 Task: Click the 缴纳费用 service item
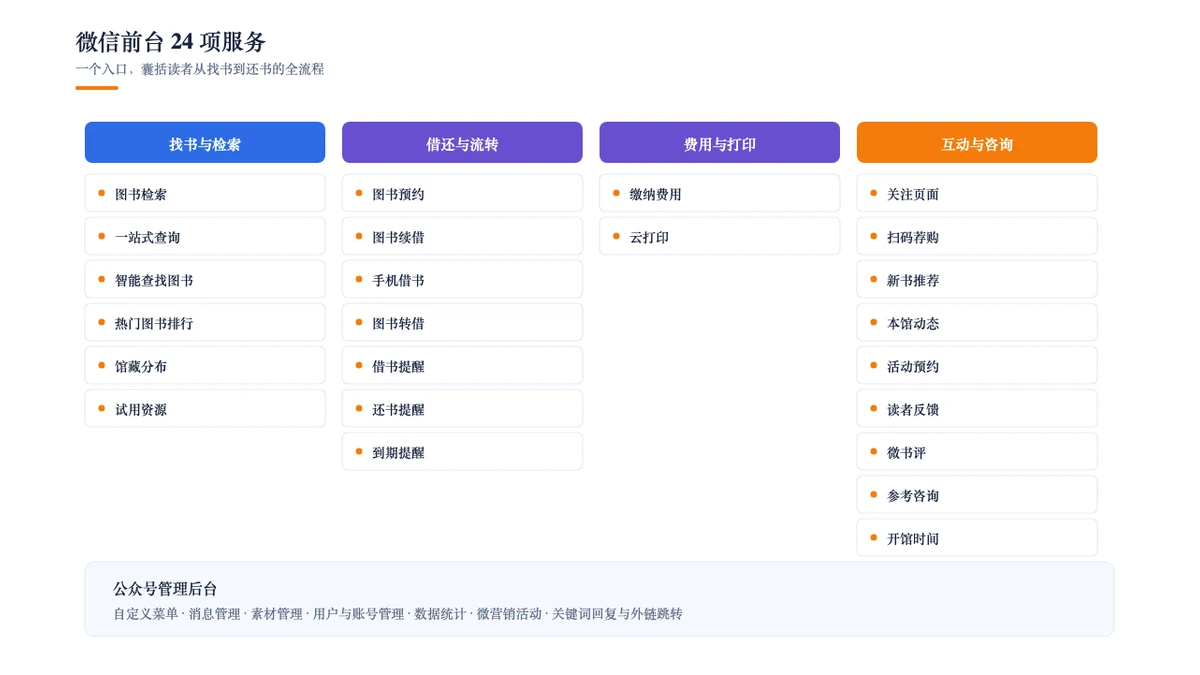[x=719, y=194]
